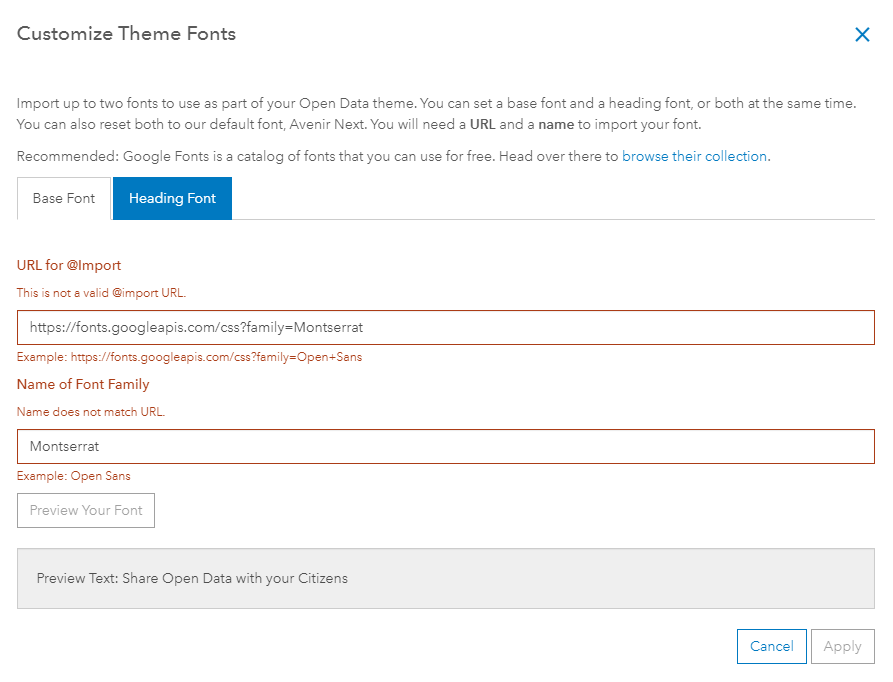
Task: Click the Name does not match URL error
Action: tap(90, 412)
